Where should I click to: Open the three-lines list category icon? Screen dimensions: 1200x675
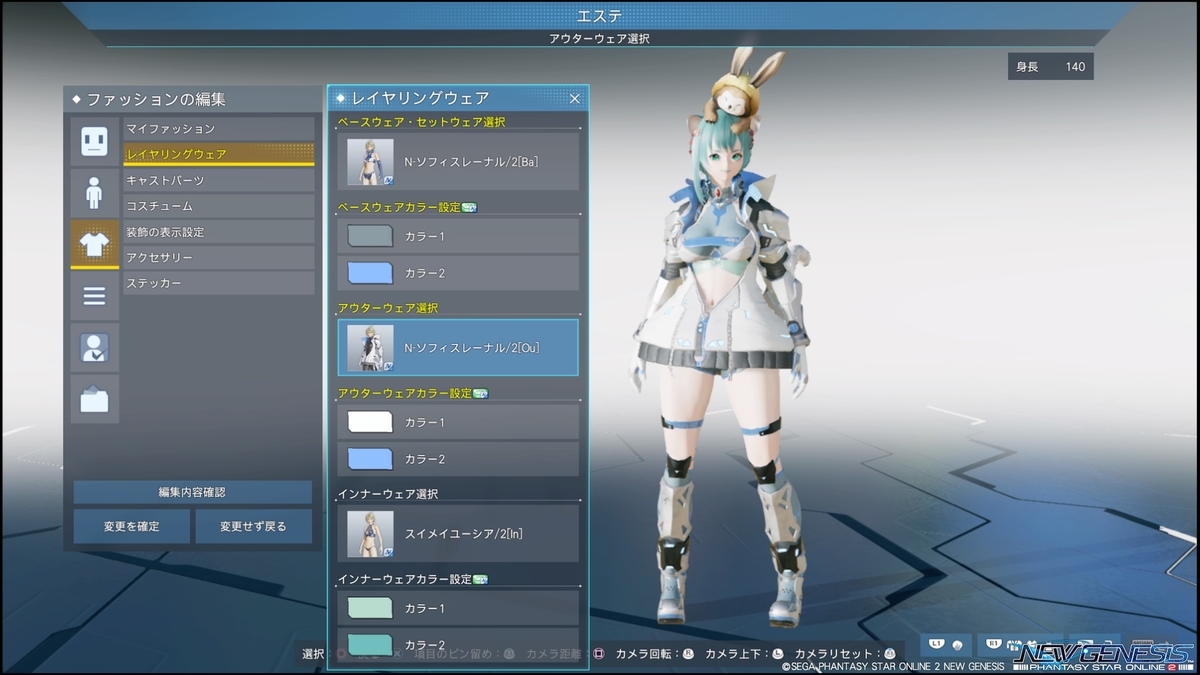coord(95,296)
